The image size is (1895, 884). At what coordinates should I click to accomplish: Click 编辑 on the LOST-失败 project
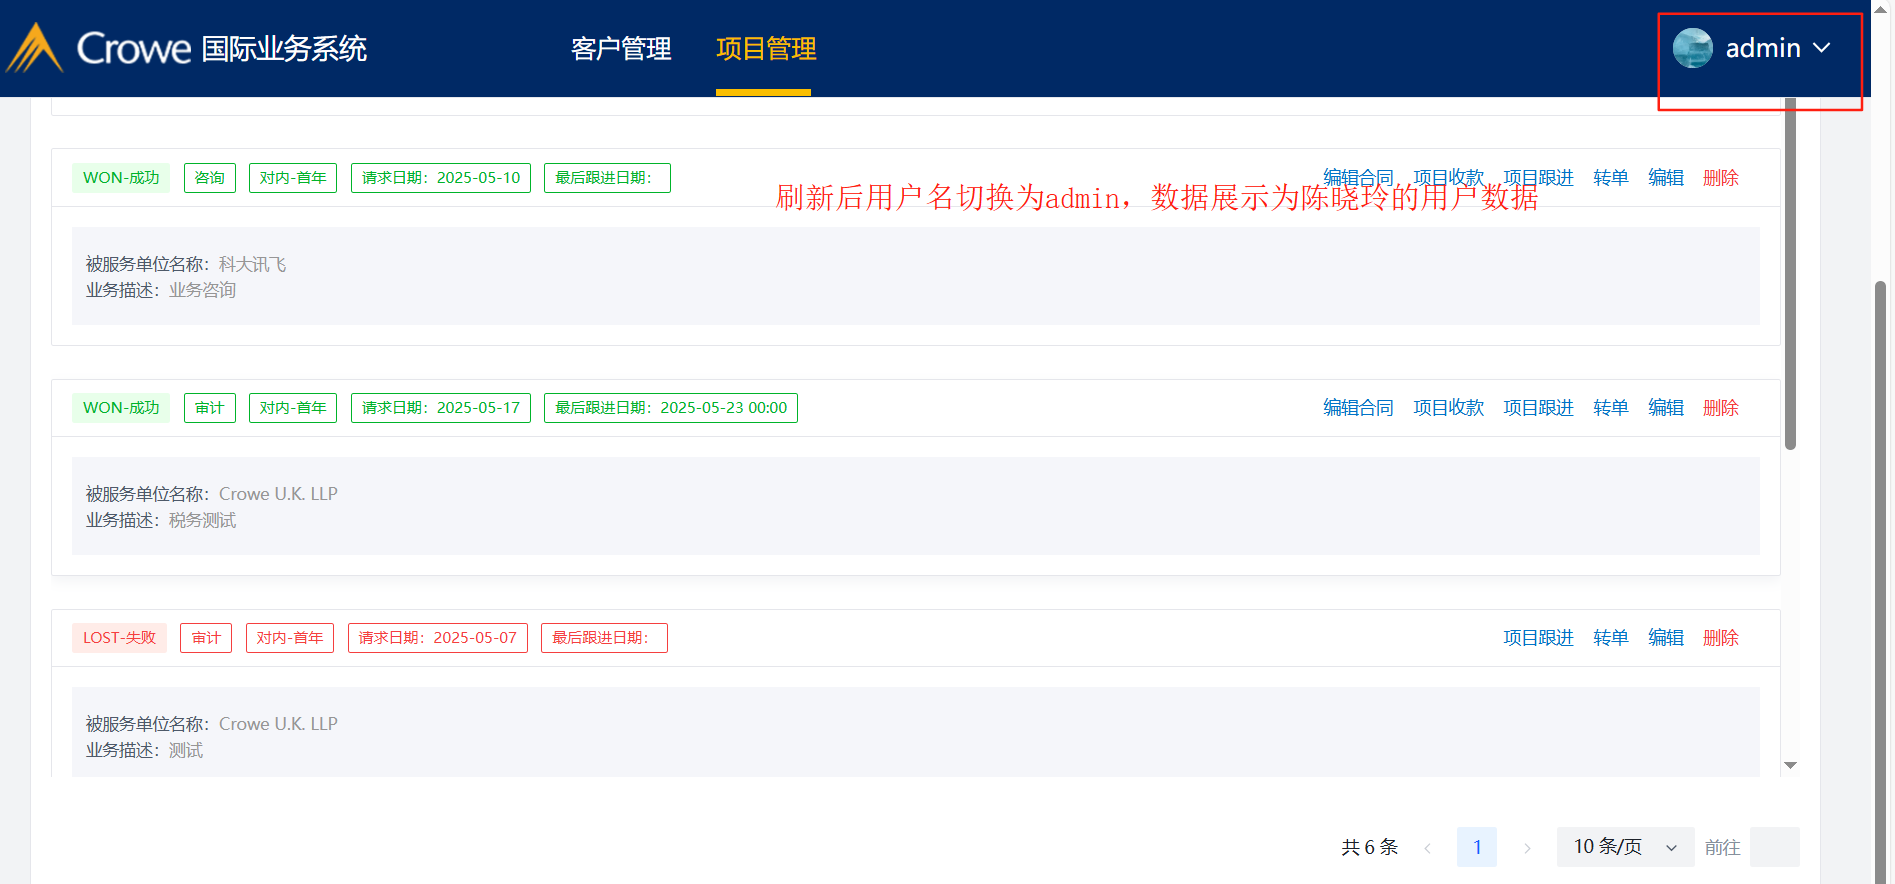[1666, 638]
